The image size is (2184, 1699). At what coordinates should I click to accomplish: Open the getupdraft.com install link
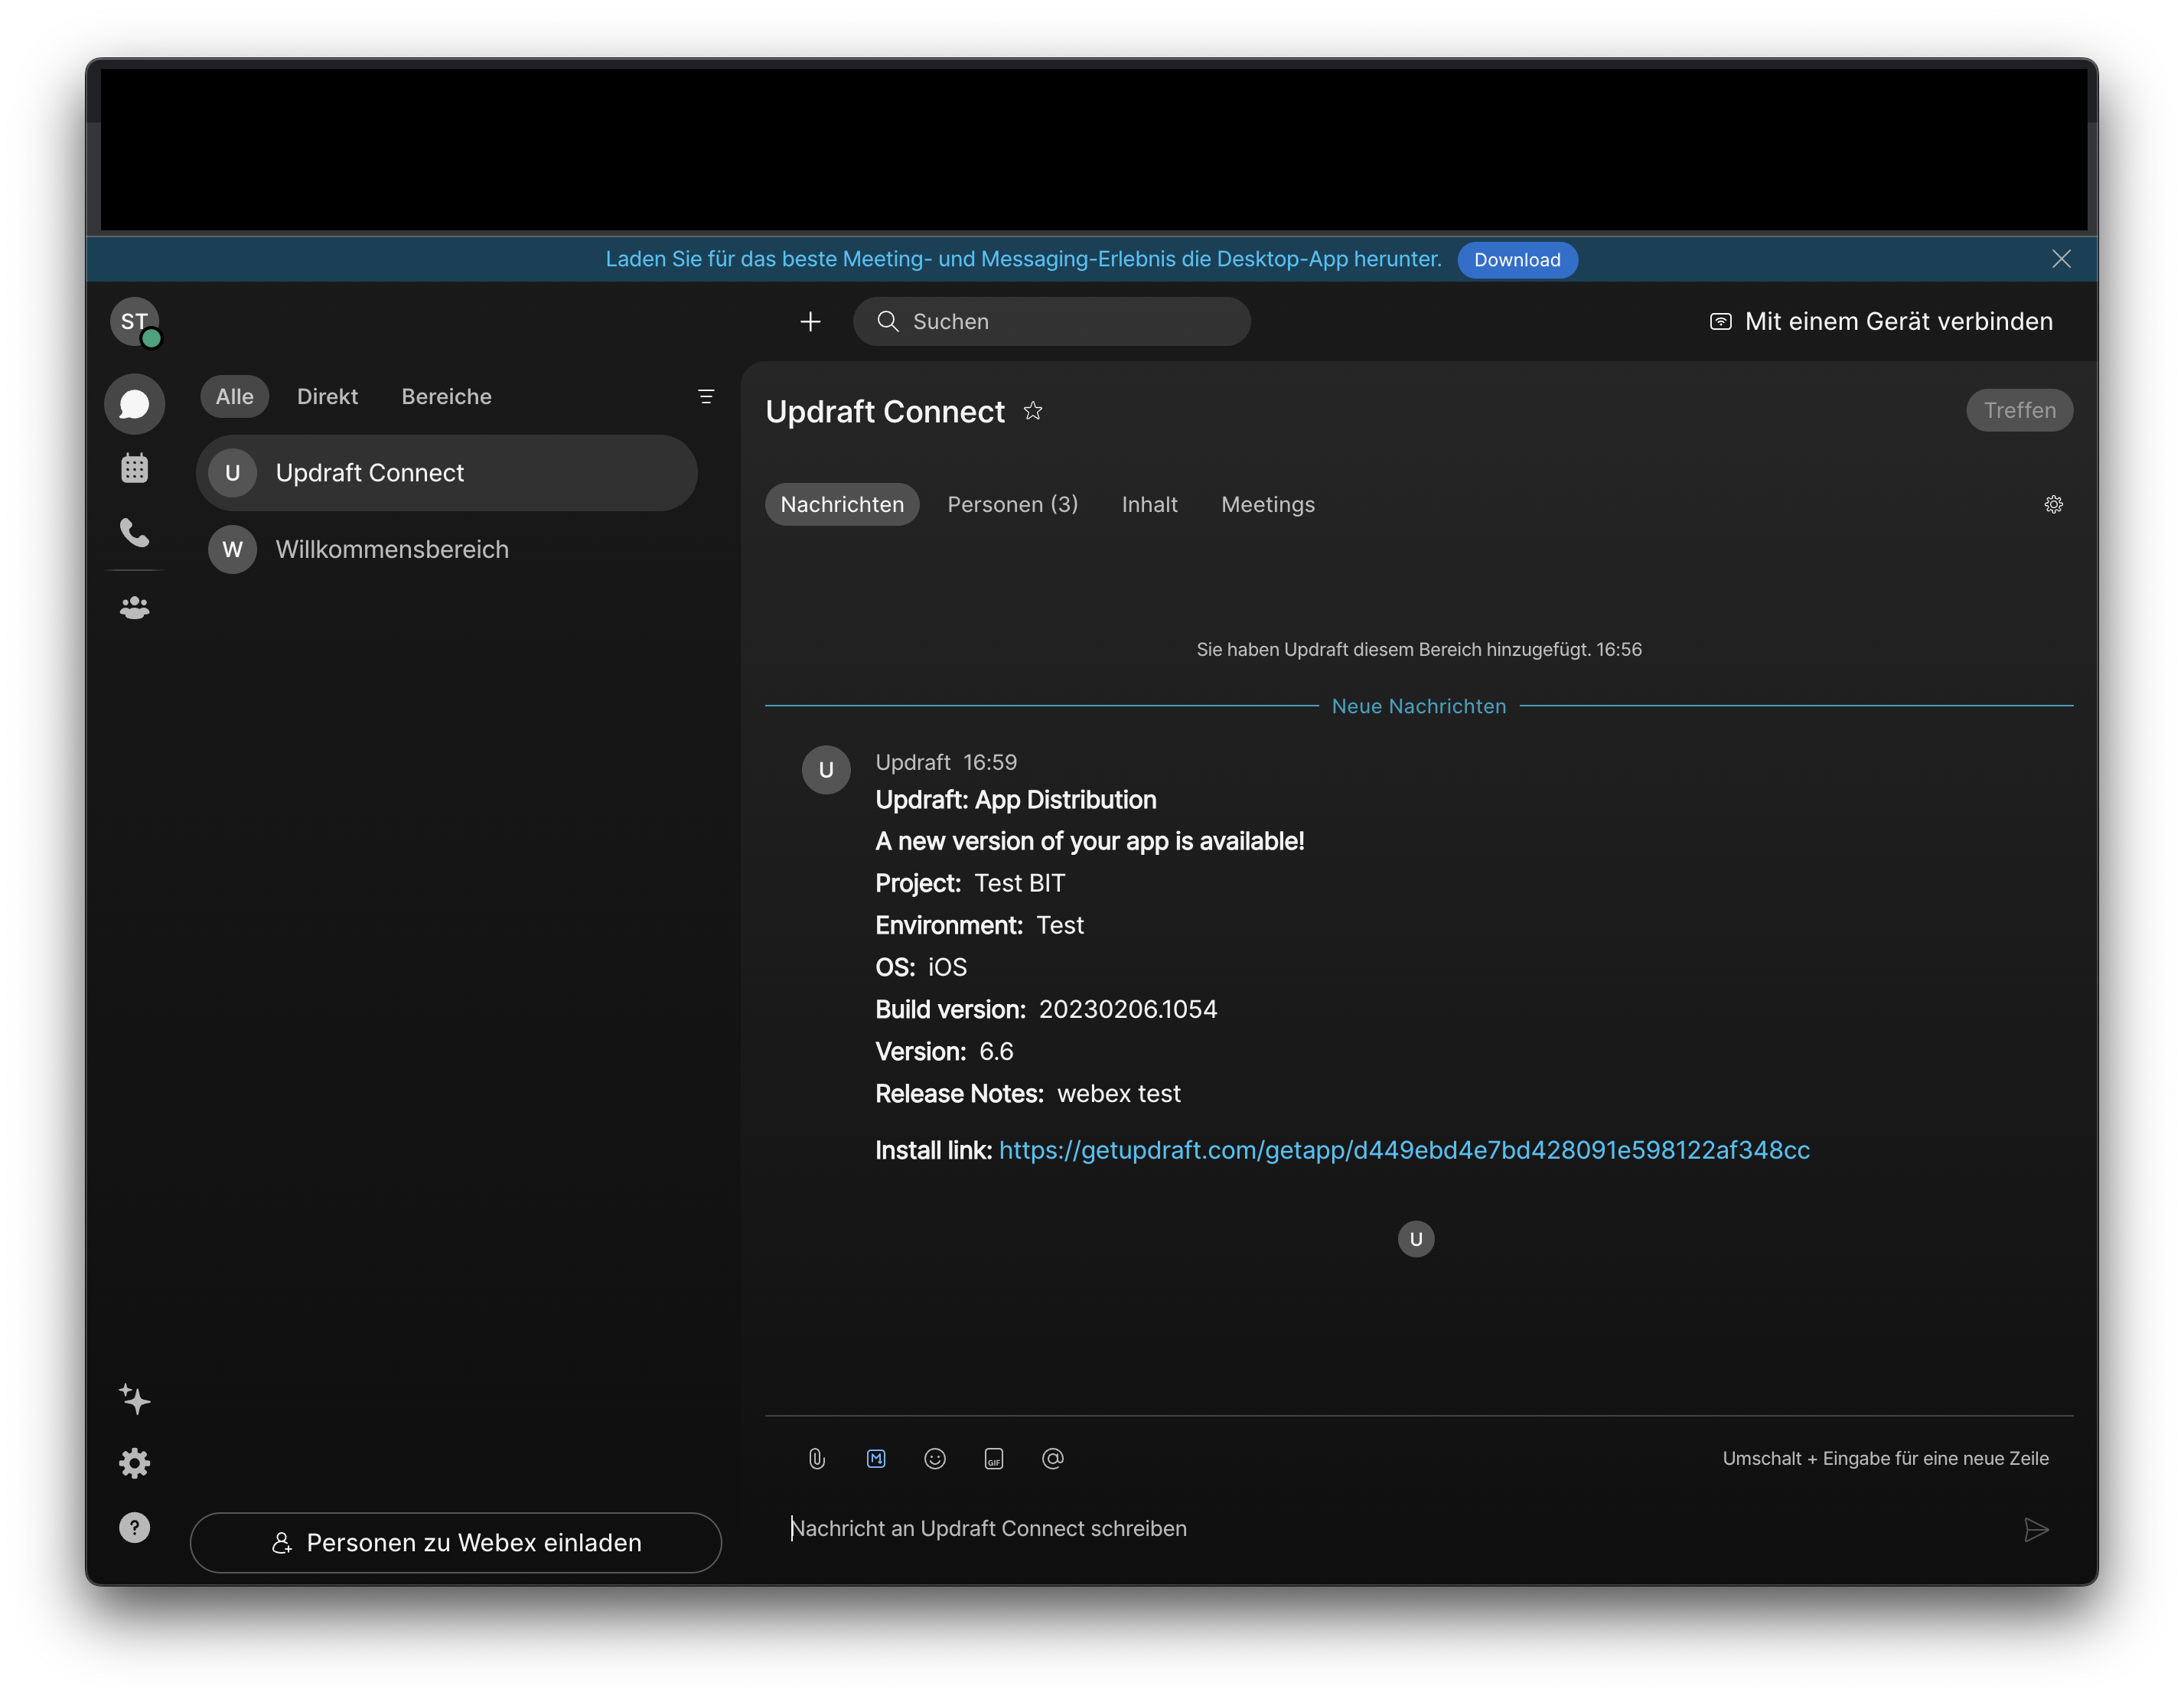pos(1403,1150)
